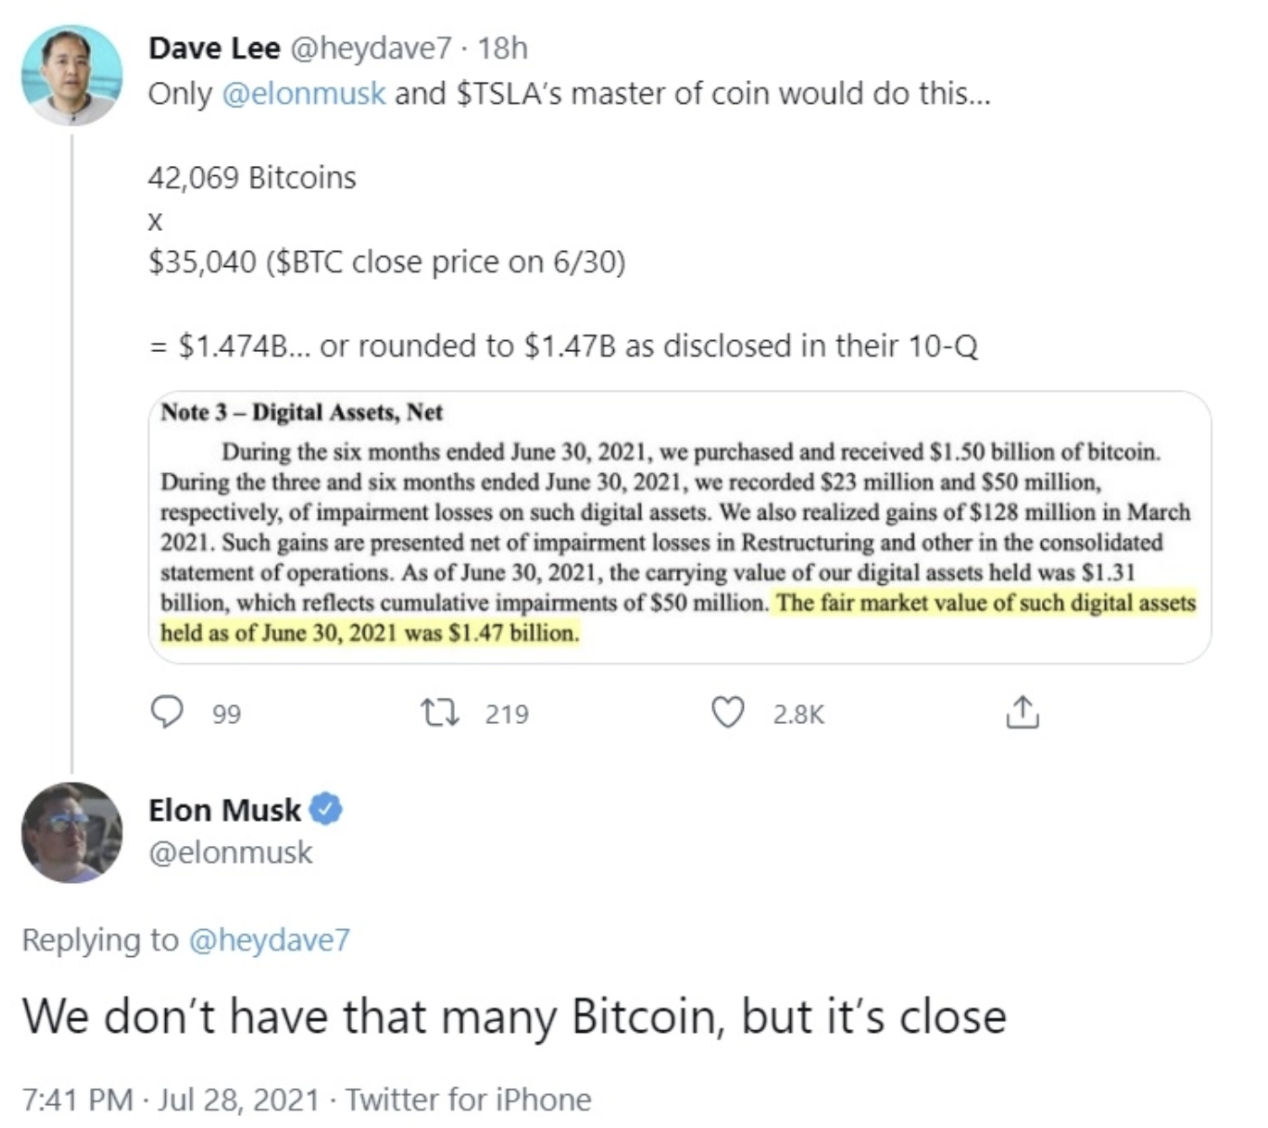Screen dimensions: 1268x1128
Task: Like the tweet with heart icon
Action: [x=727, y=713]
